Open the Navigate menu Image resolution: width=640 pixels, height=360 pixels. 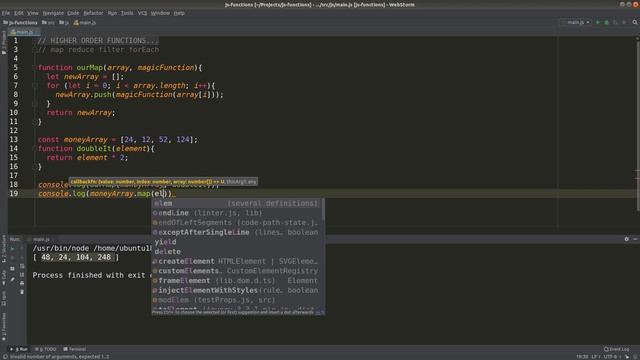click(x=53, y=13)
